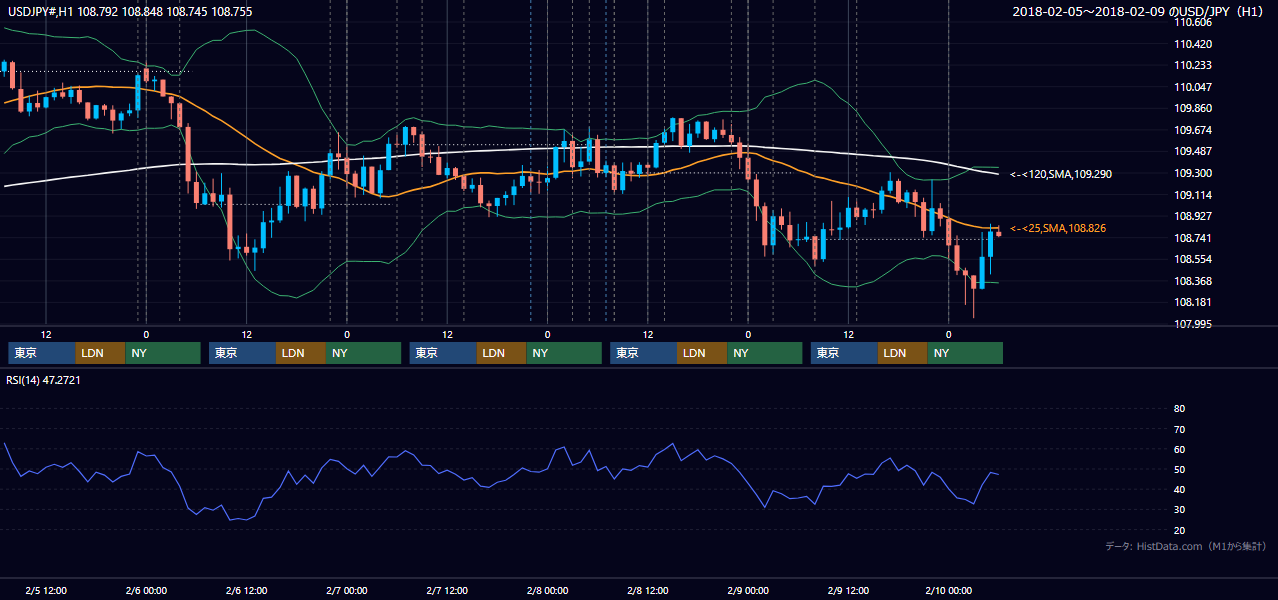The image size is (1278, 600).
Task: Click the 109.674 price axis label
Action: (x=1194, y=130)
